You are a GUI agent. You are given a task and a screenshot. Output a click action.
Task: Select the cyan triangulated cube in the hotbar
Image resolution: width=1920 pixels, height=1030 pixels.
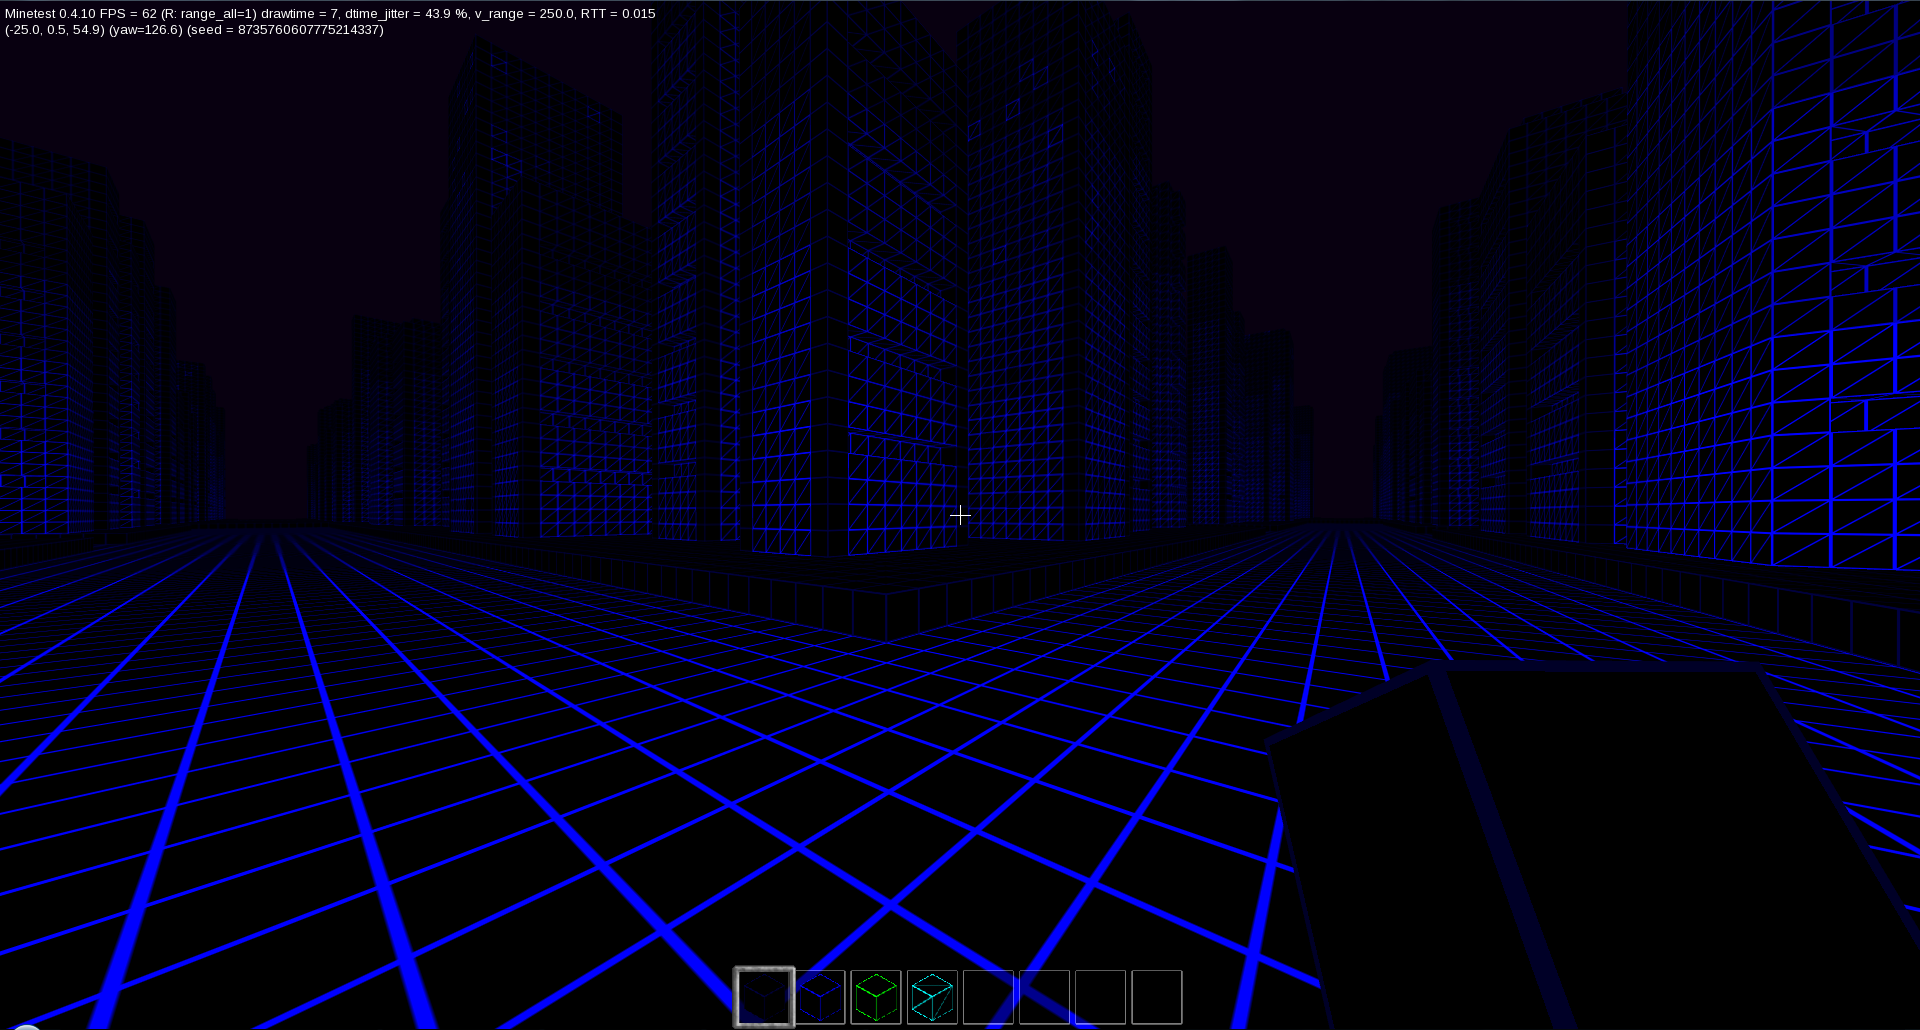[931, 996]
